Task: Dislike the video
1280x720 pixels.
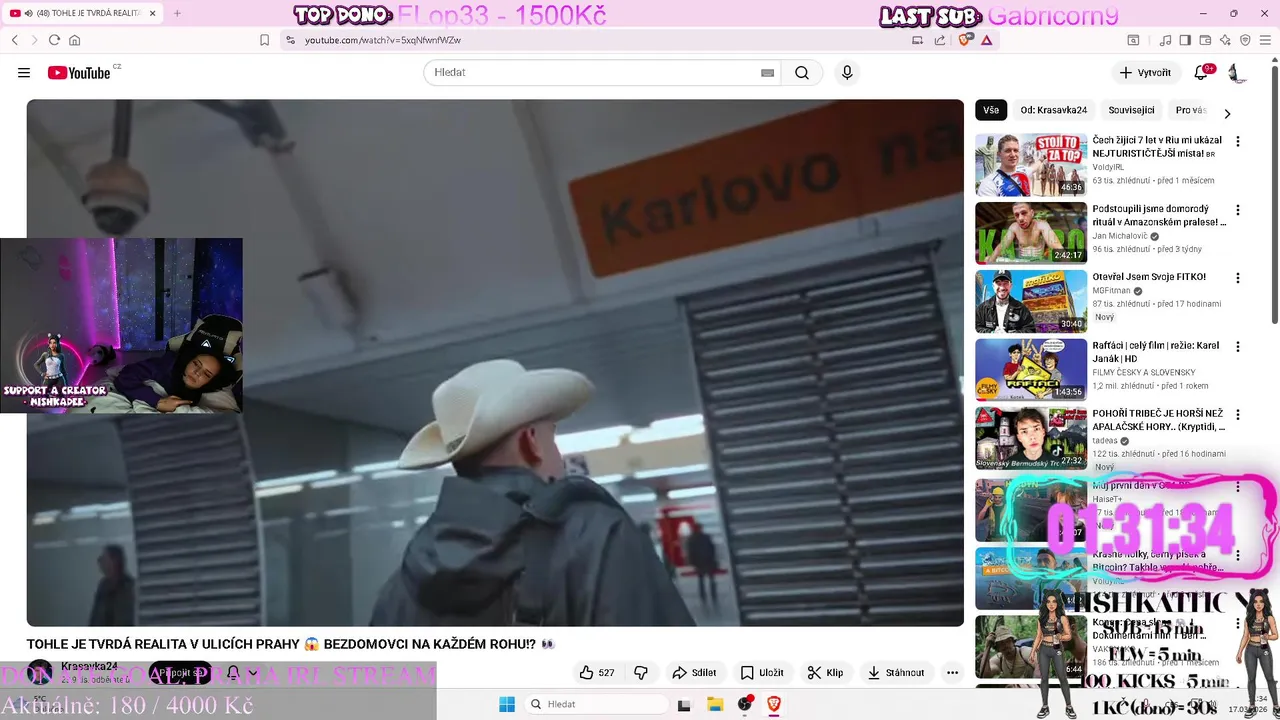Action: (x=642, y=673)
